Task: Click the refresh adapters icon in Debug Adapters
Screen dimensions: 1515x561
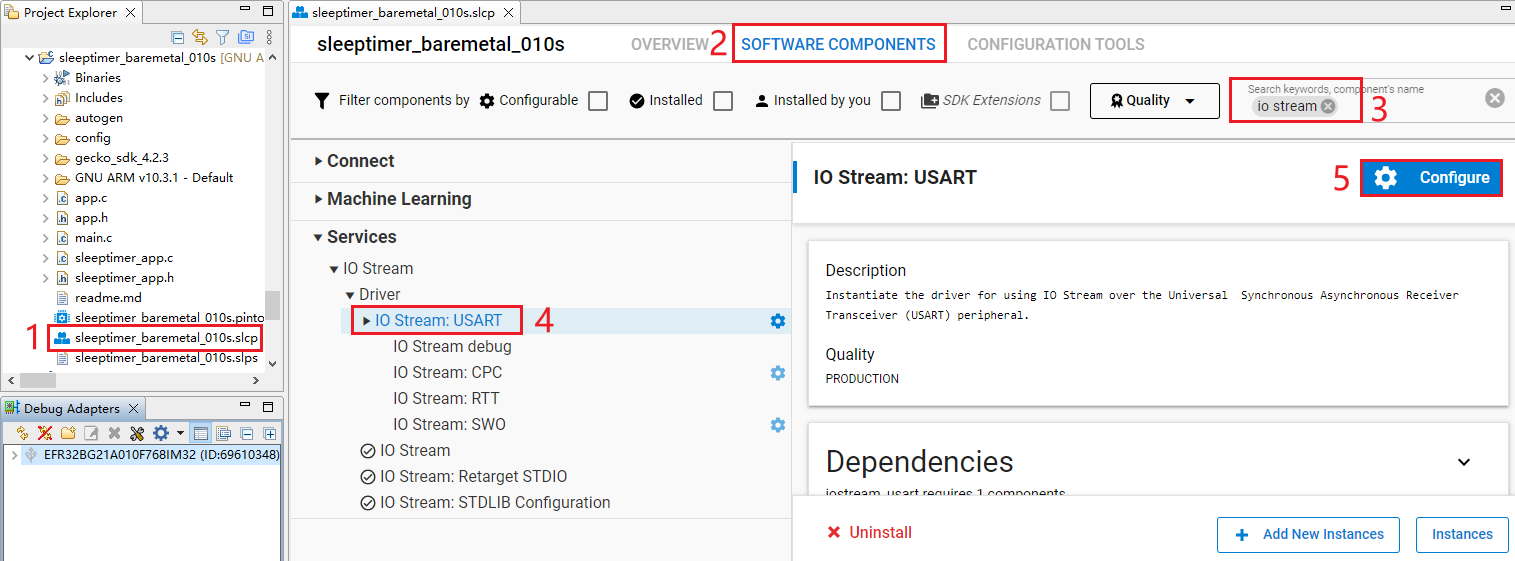Action: coord(22,433)
